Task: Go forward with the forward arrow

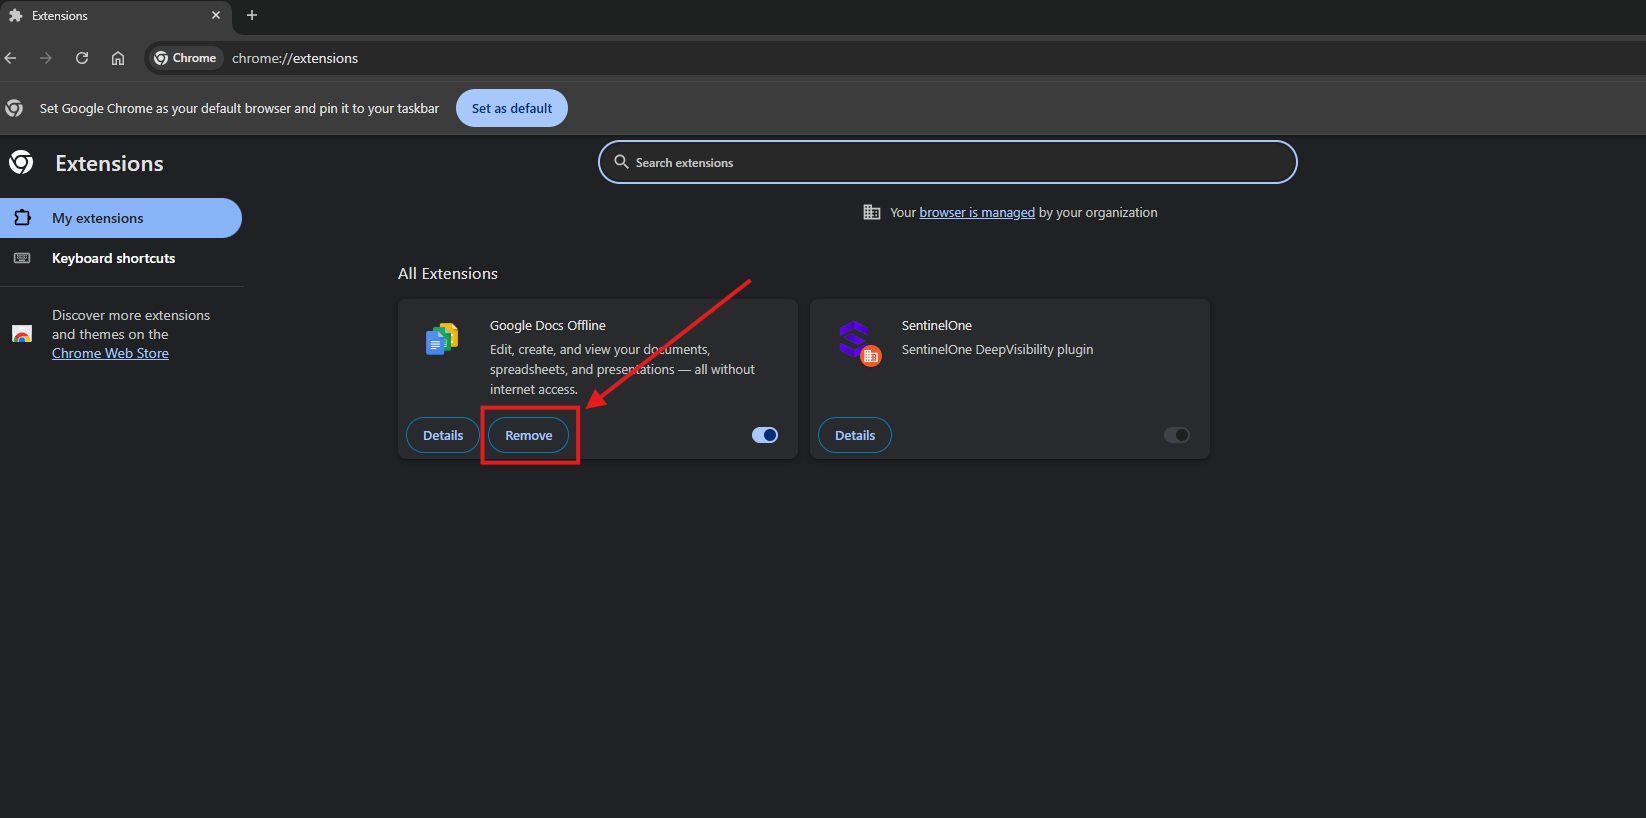Action: pyautogui.click(x=46, y=58)
